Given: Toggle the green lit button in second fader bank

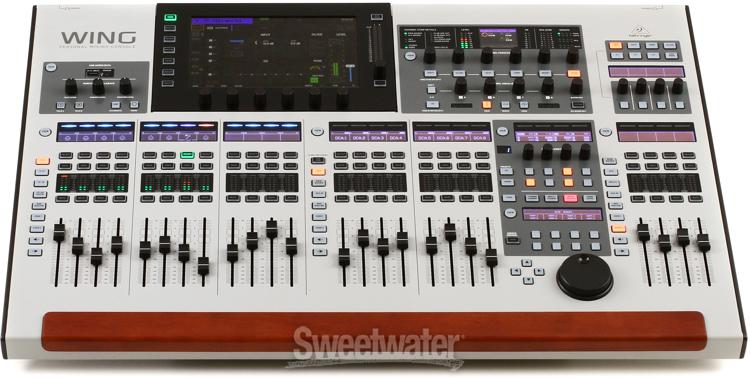Looking at the screenshot, I should click(187, 155).
